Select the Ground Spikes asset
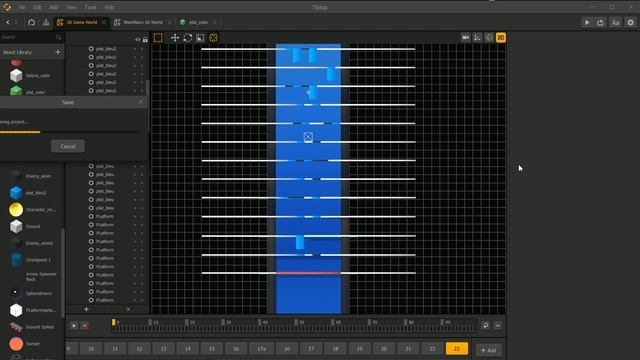Screen dimensions: 640x360 [x=16, y=327]
